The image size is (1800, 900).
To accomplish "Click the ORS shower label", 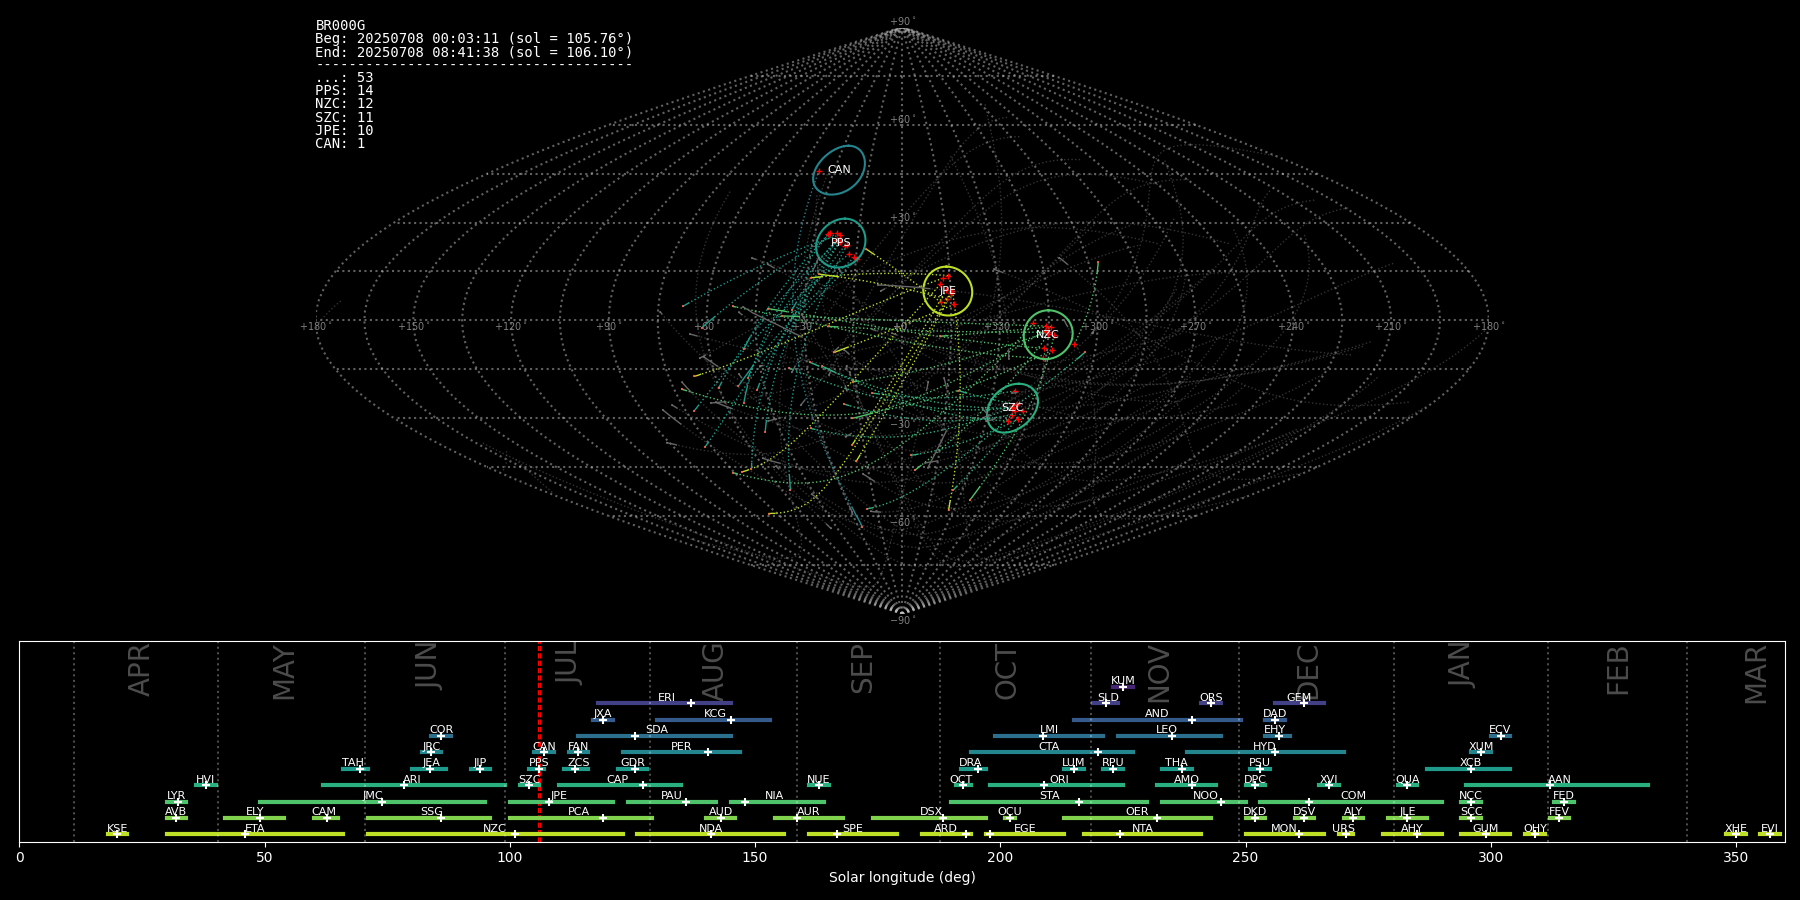I will 1210,698.
